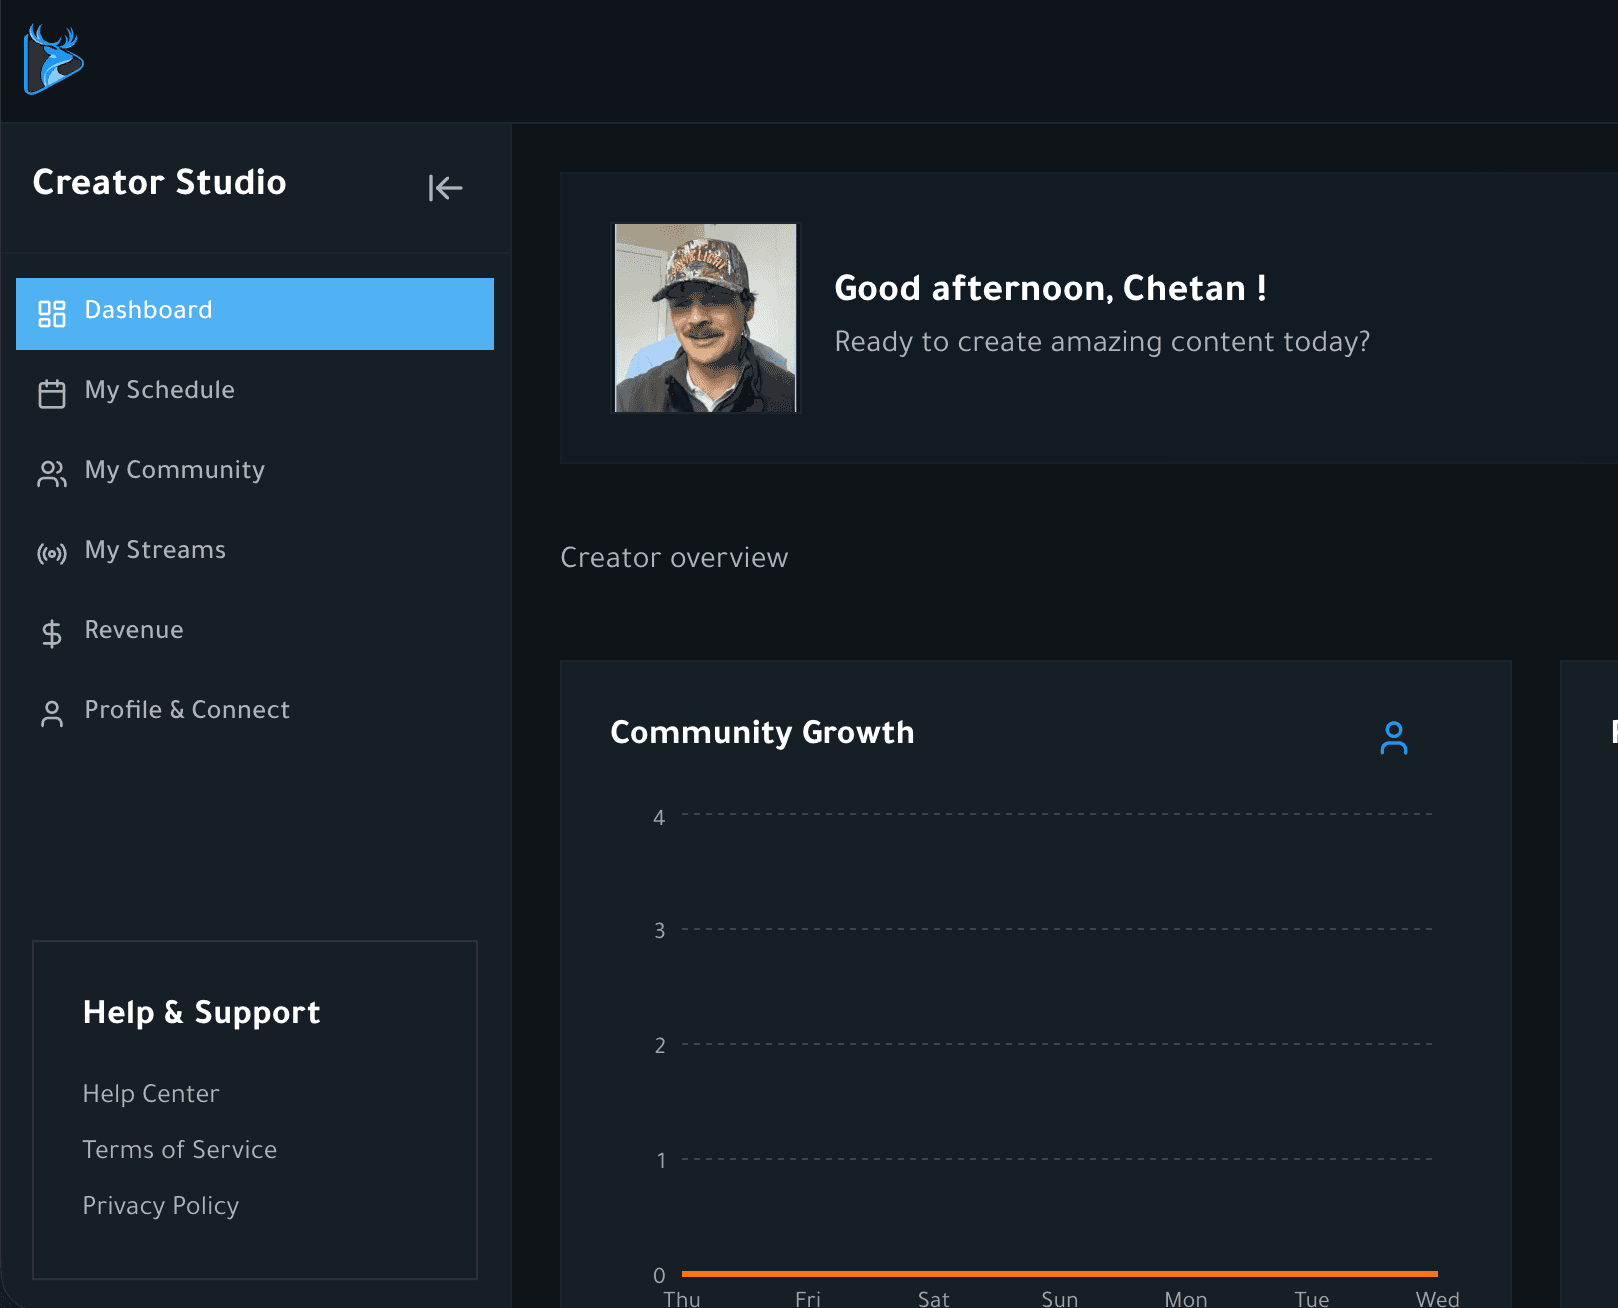Select the Dashboard grid icon
This screenshot has height=1308, width=1618.
[x=51, y=313]
